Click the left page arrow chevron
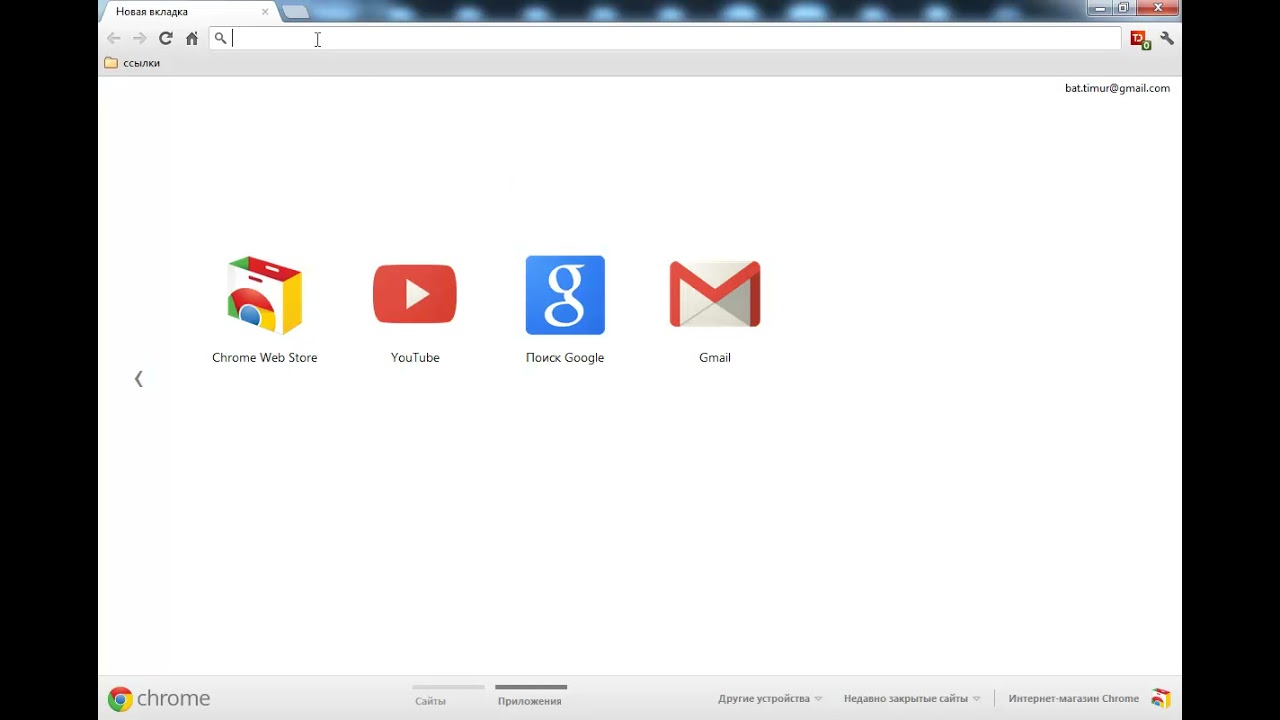 coord(139,379)
